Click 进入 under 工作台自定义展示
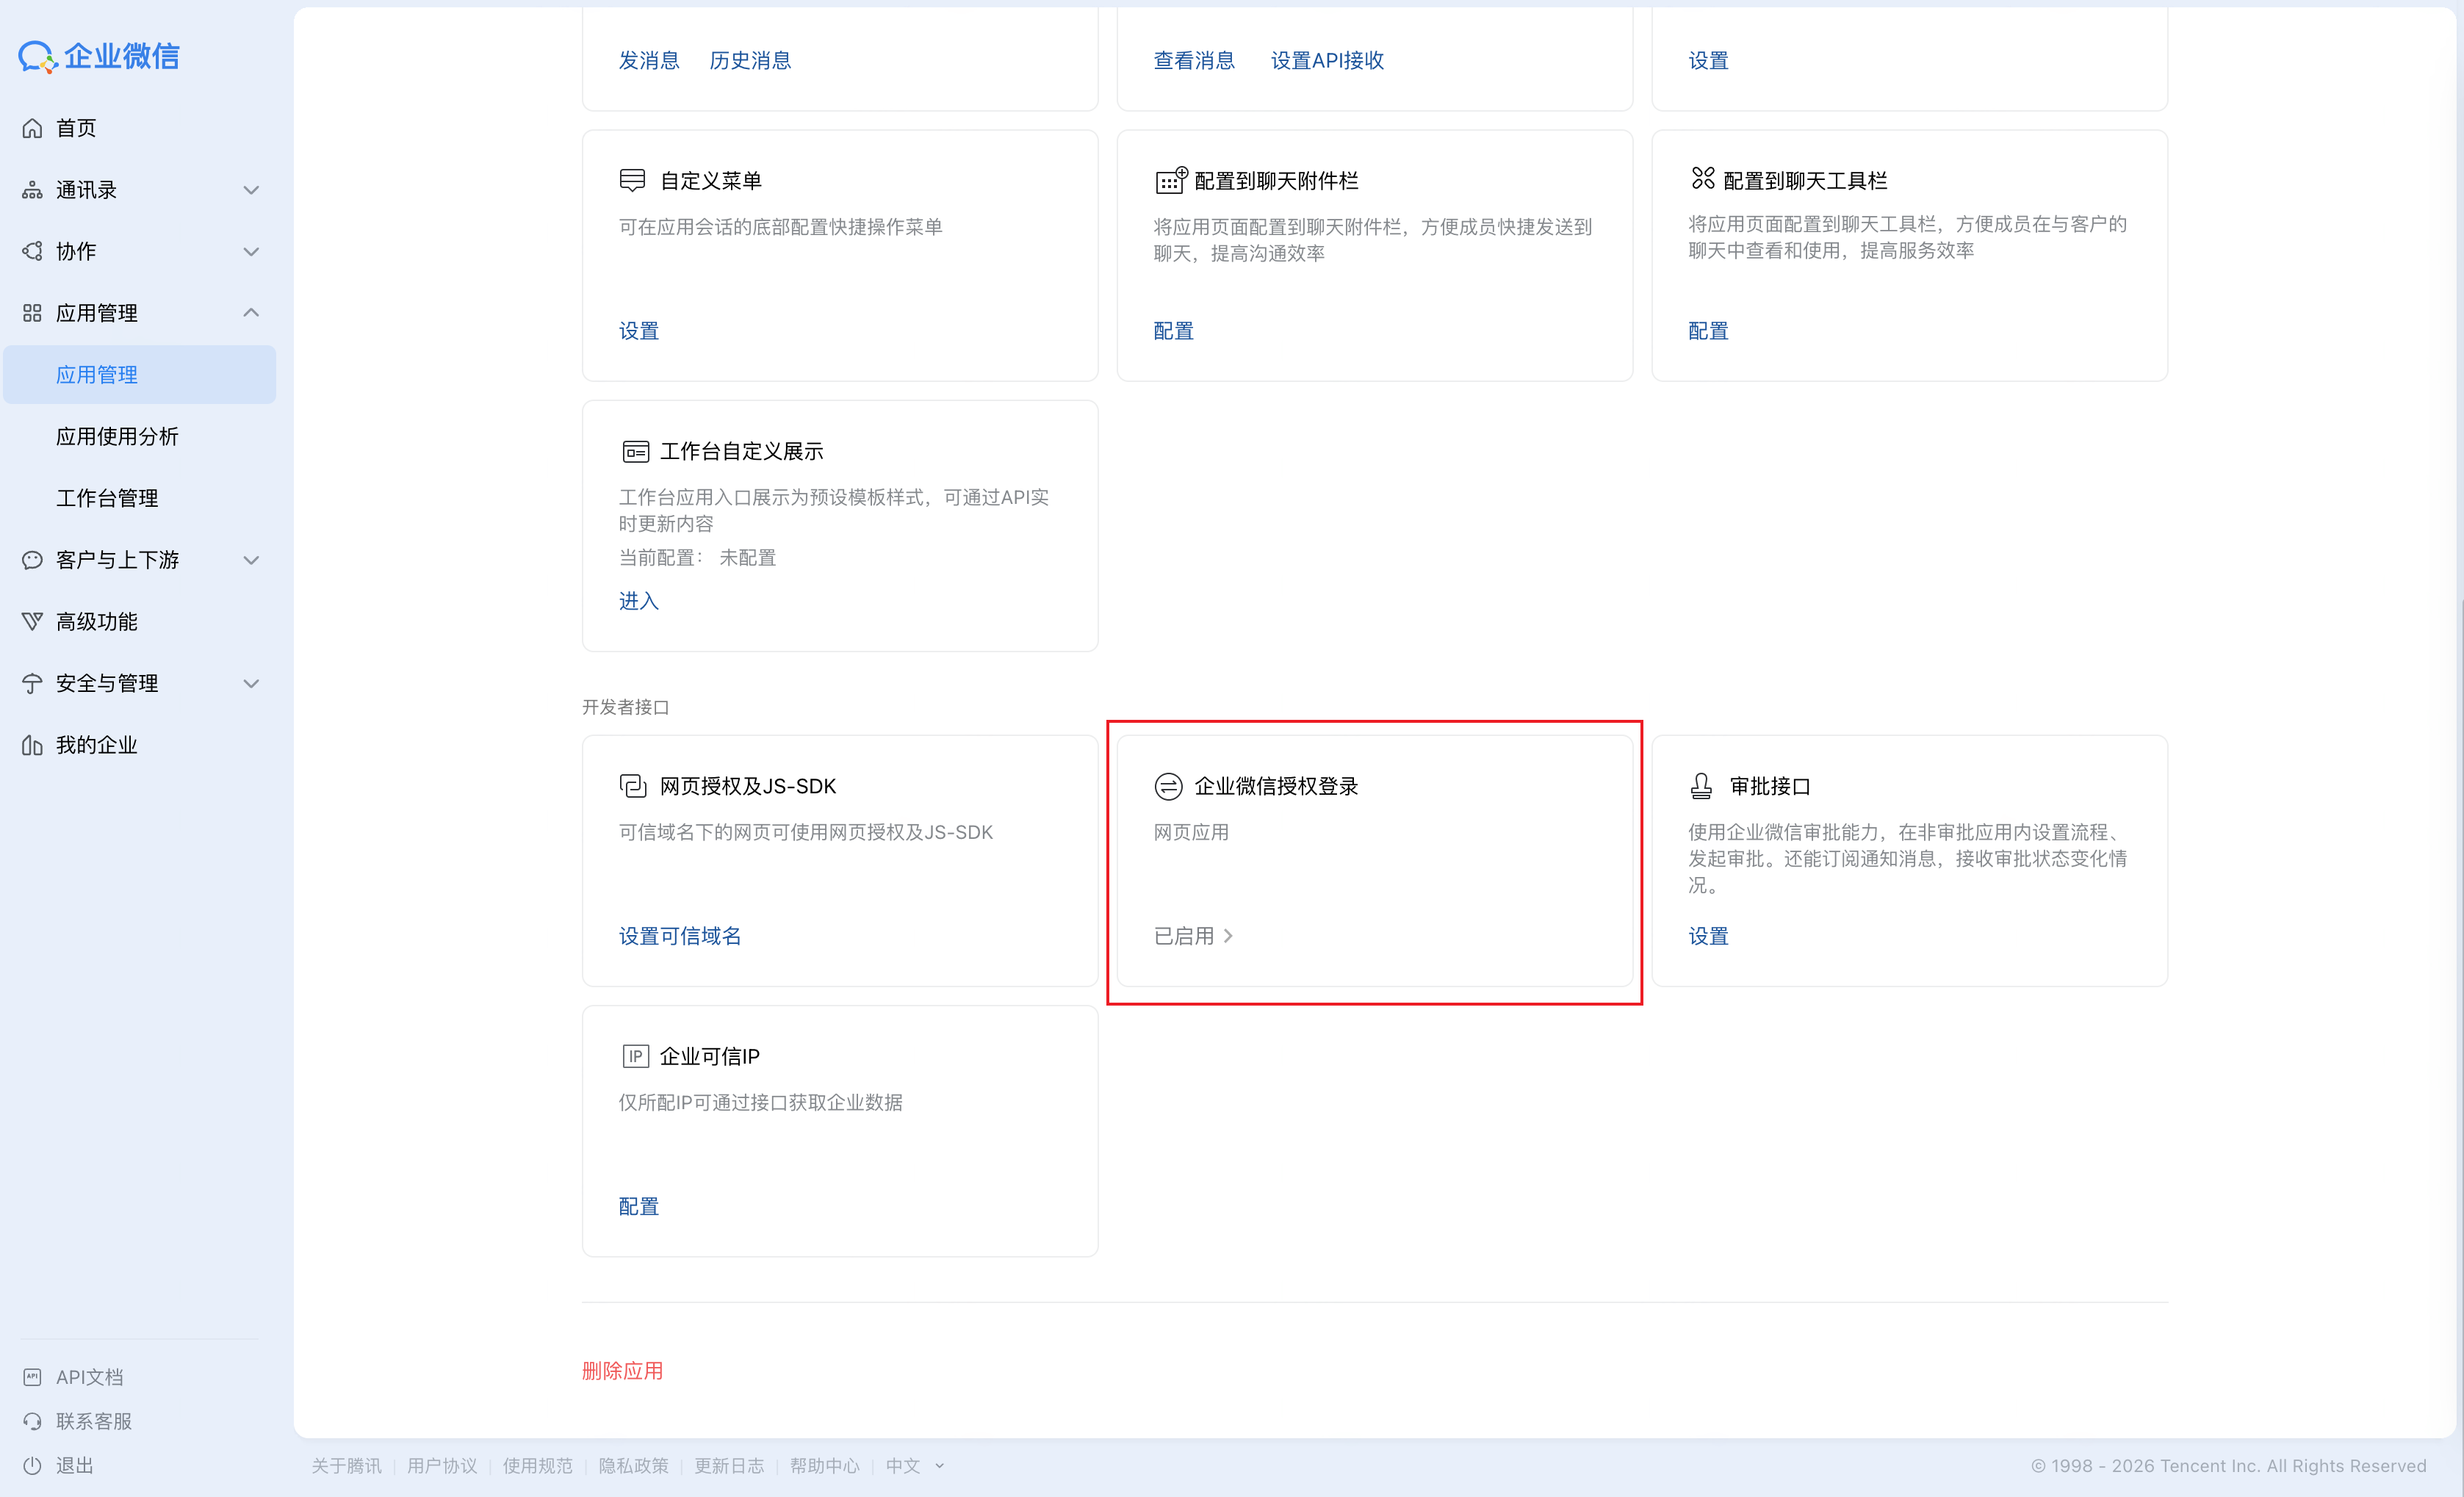This screenshot has height=1497, width=2464. tap(638, 601)
